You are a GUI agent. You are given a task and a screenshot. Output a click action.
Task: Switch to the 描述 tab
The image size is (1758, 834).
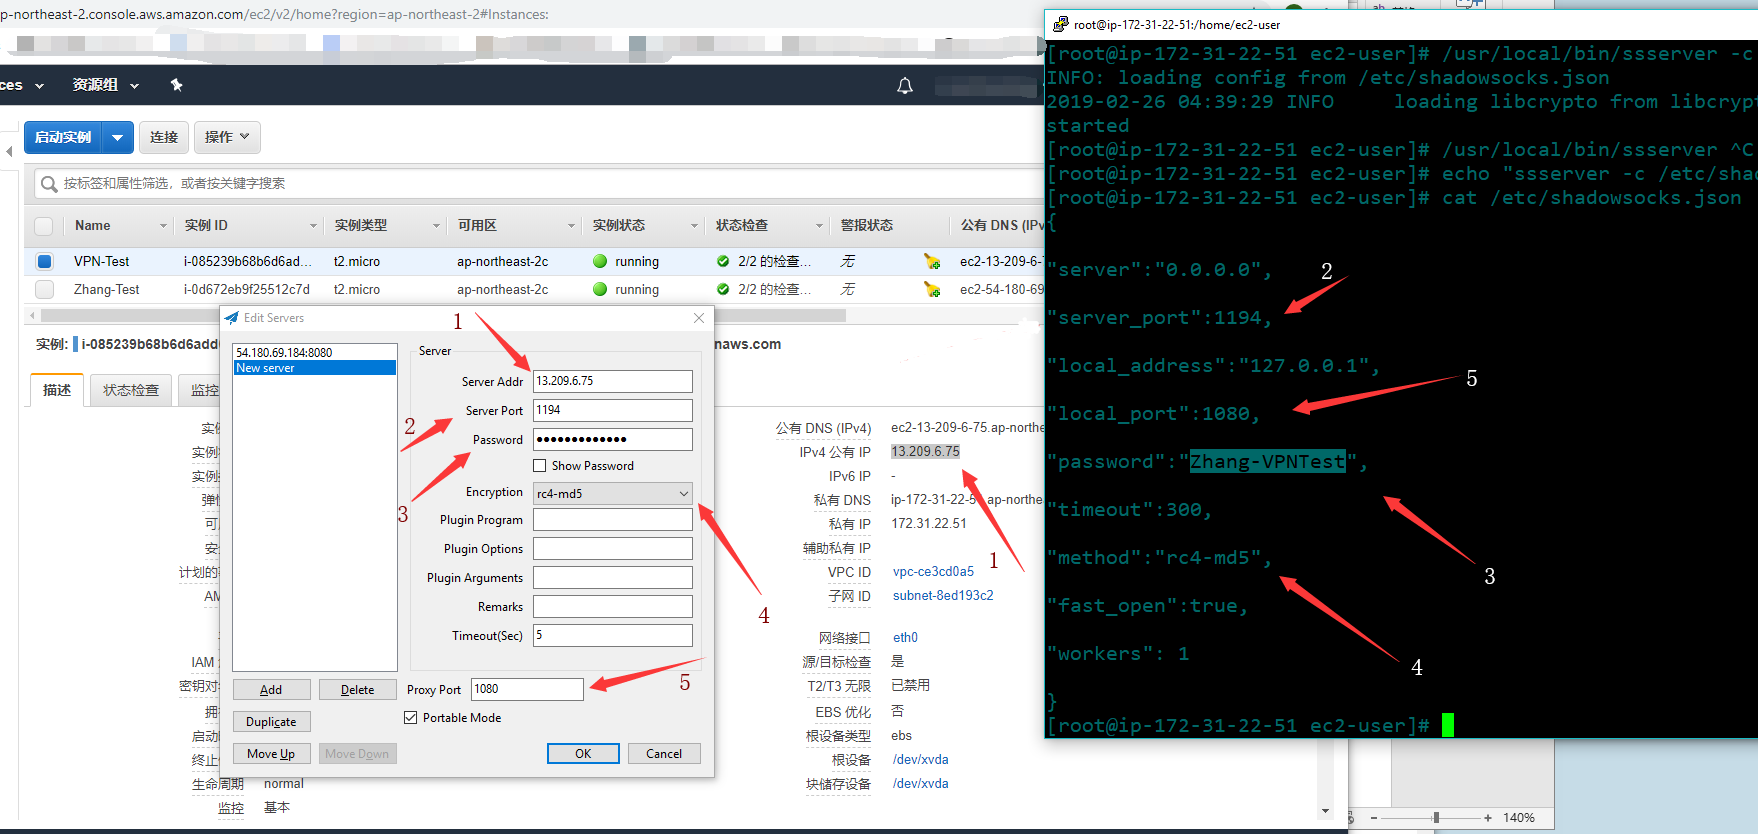pos(57,390)
